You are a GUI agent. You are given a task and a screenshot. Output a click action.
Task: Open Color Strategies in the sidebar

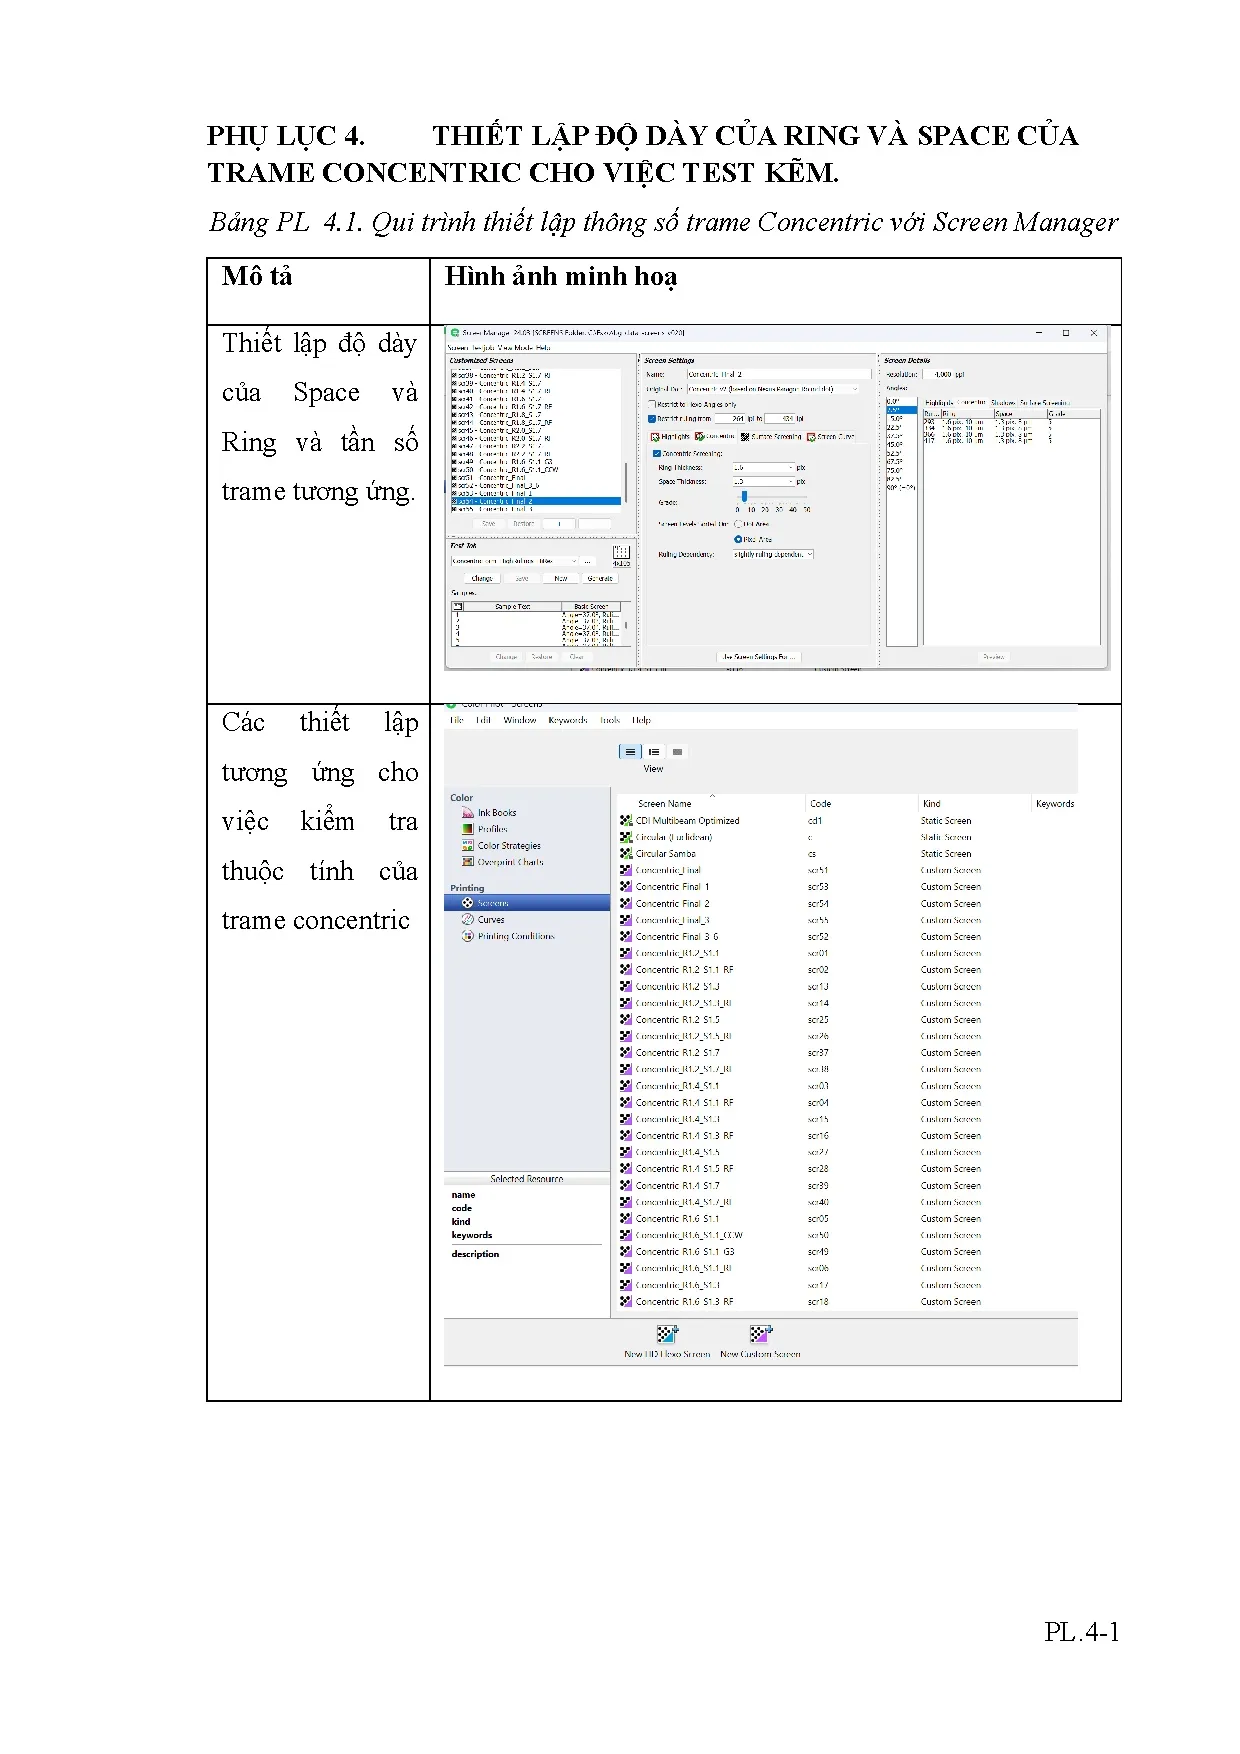point(508,846)
